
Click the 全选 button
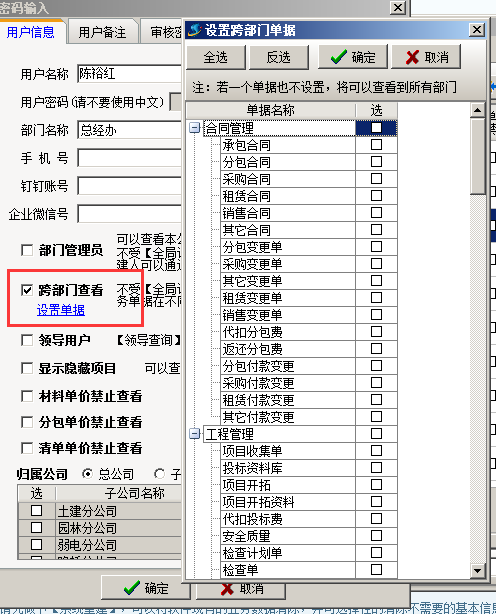(216, 57)
